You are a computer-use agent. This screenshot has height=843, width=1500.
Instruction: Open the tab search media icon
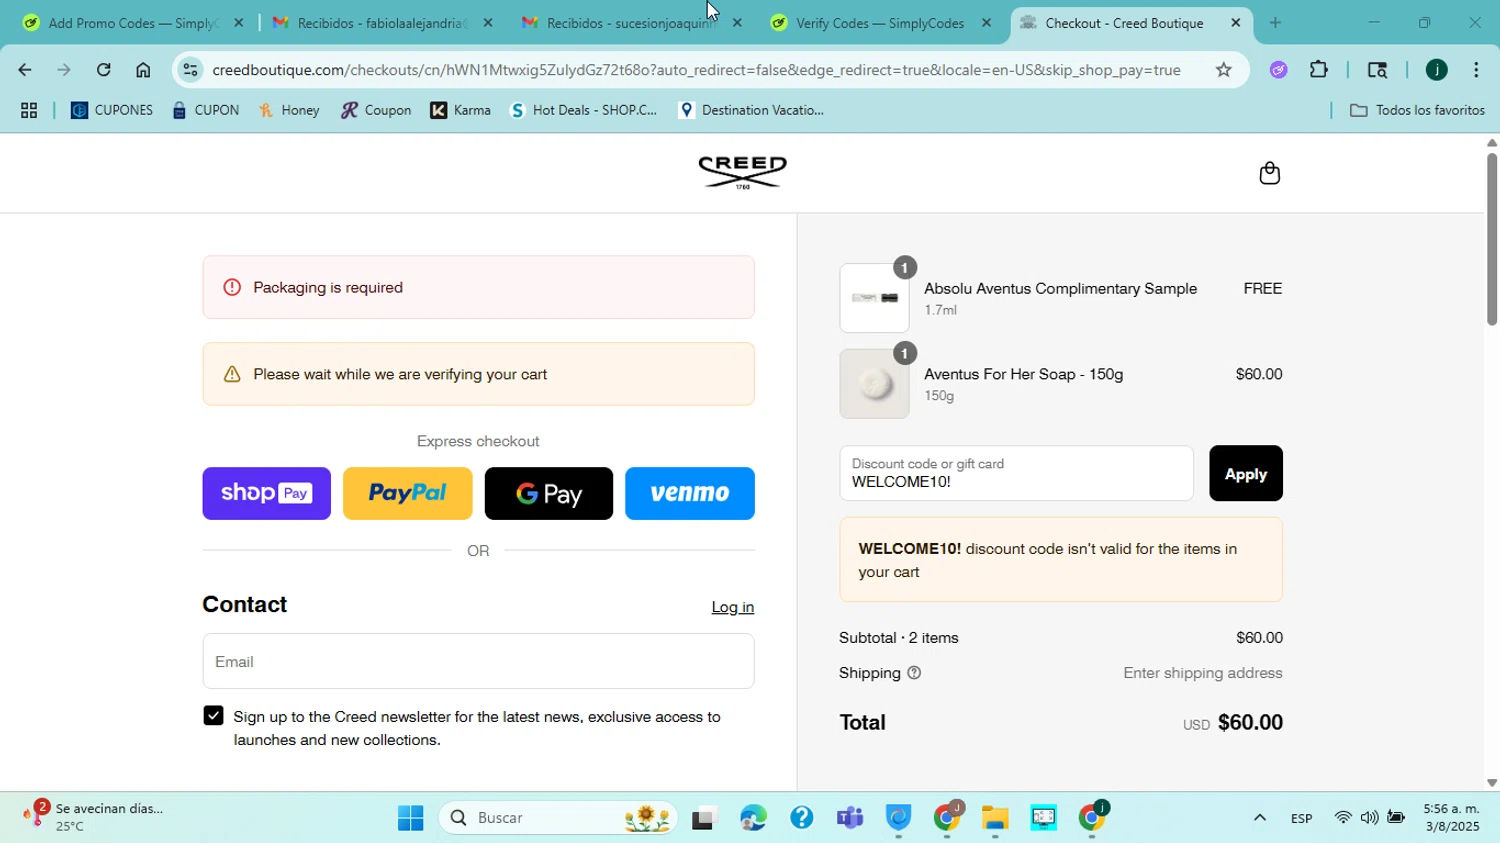pyautogui.click(x=1377, y=70)
